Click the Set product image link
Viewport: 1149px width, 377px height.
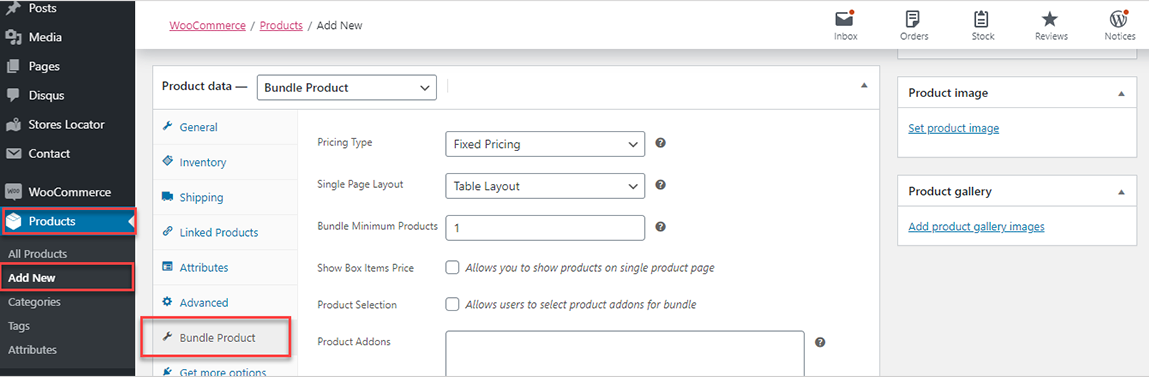click(x=953, y=128)
